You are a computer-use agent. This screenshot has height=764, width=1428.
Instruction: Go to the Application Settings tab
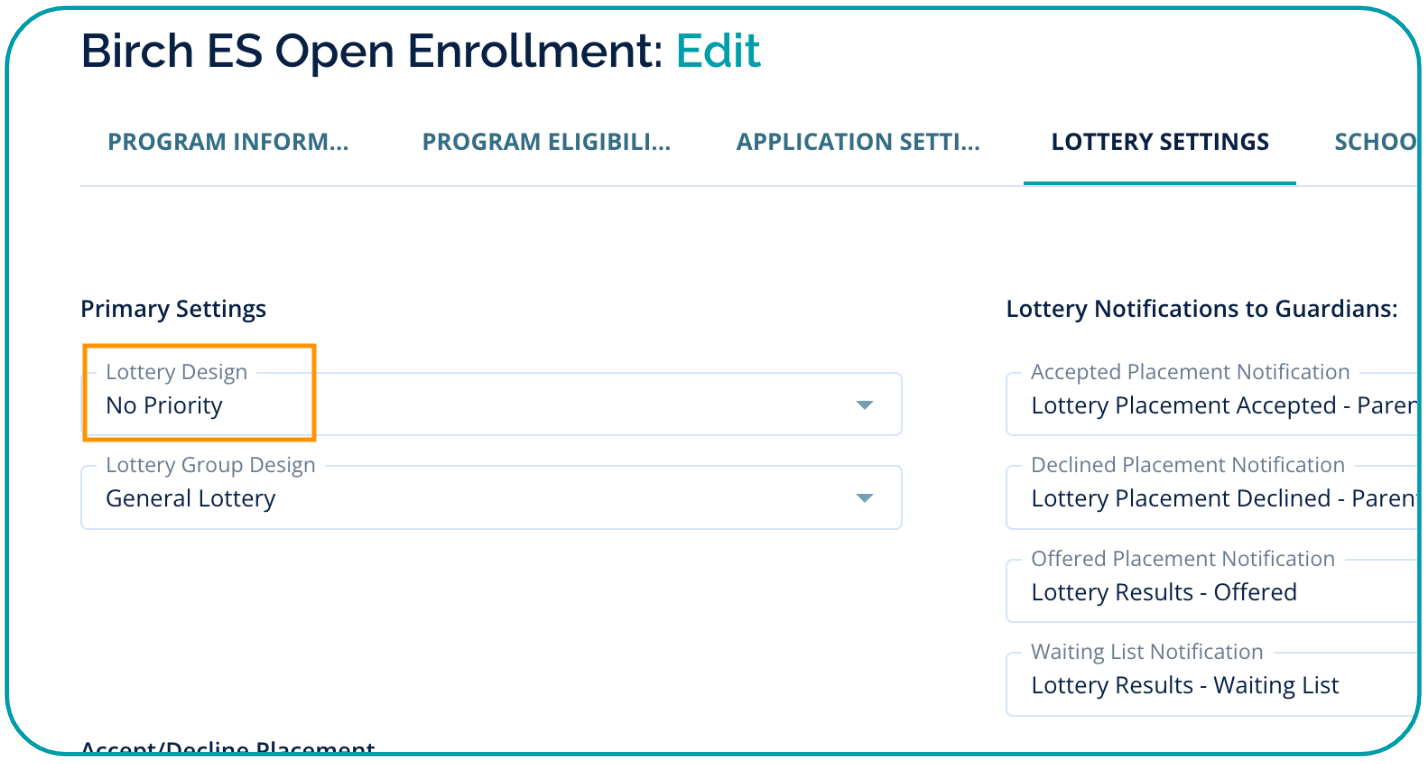click(858, 142)
